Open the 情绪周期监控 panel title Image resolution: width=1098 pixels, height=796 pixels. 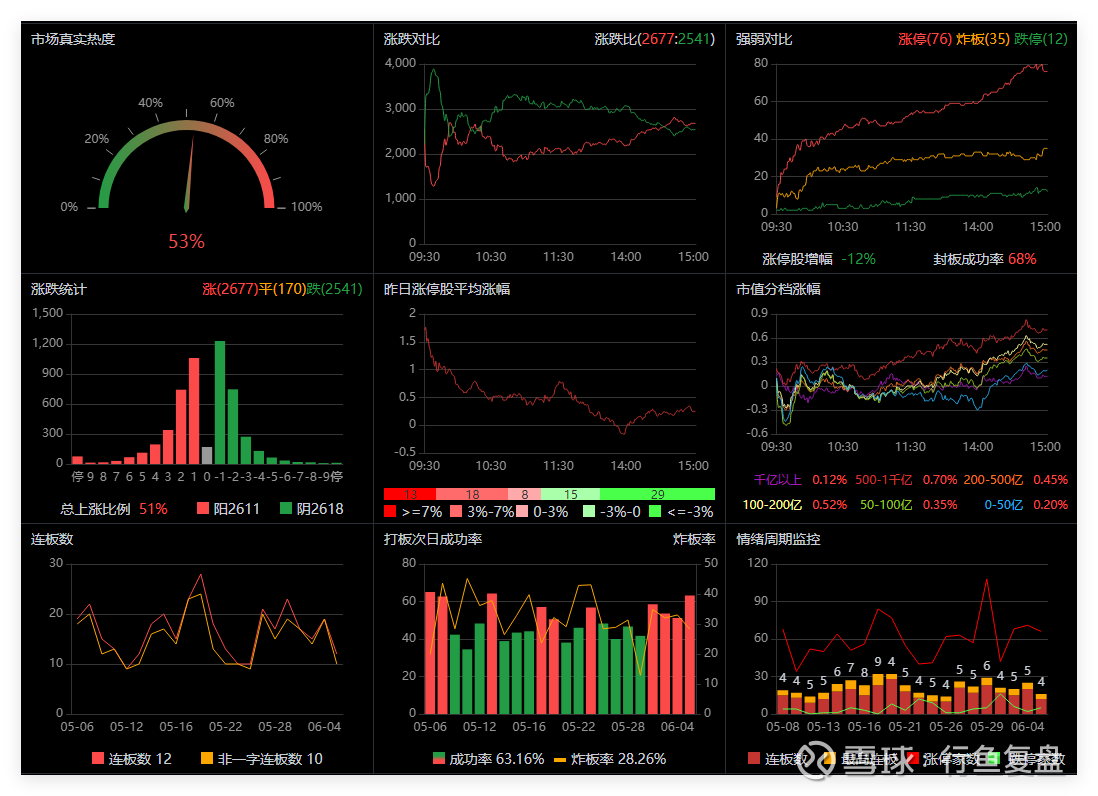(x=778, y=539)
